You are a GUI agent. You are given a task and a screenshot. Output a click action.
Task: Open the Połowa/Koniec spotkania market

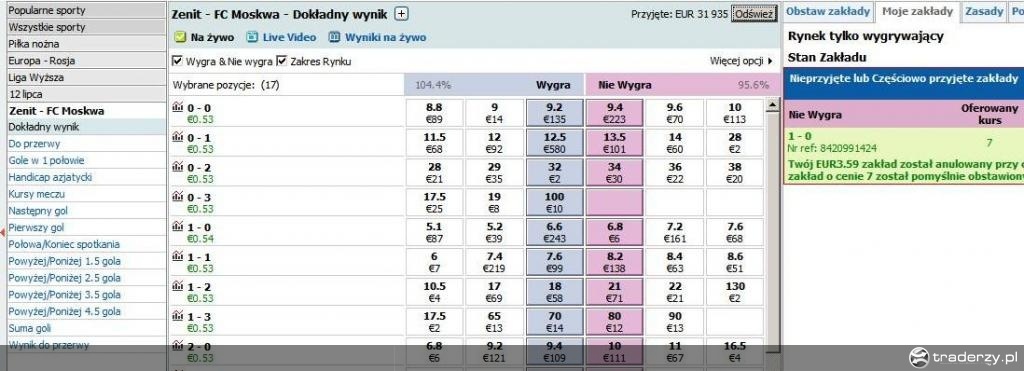64,244
